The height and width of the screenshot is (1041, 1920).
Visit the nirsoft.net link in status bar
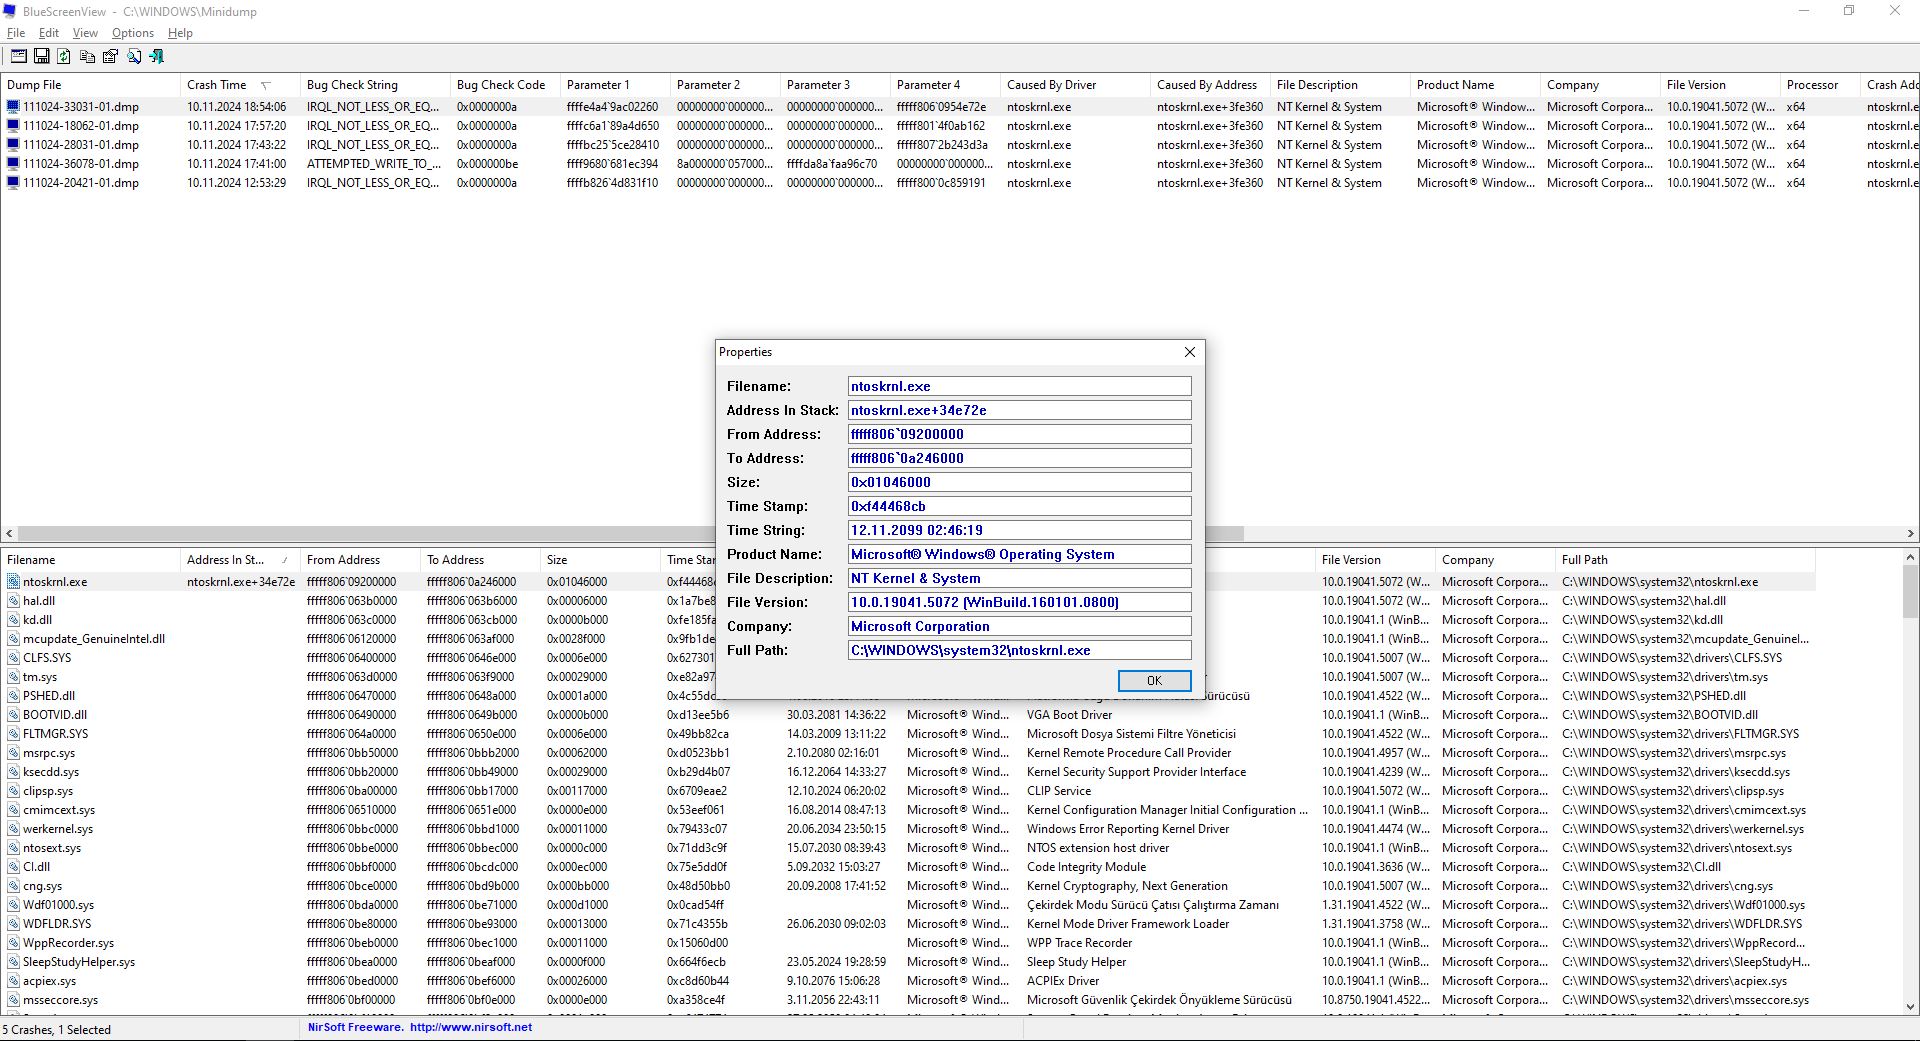[471, 1027]
